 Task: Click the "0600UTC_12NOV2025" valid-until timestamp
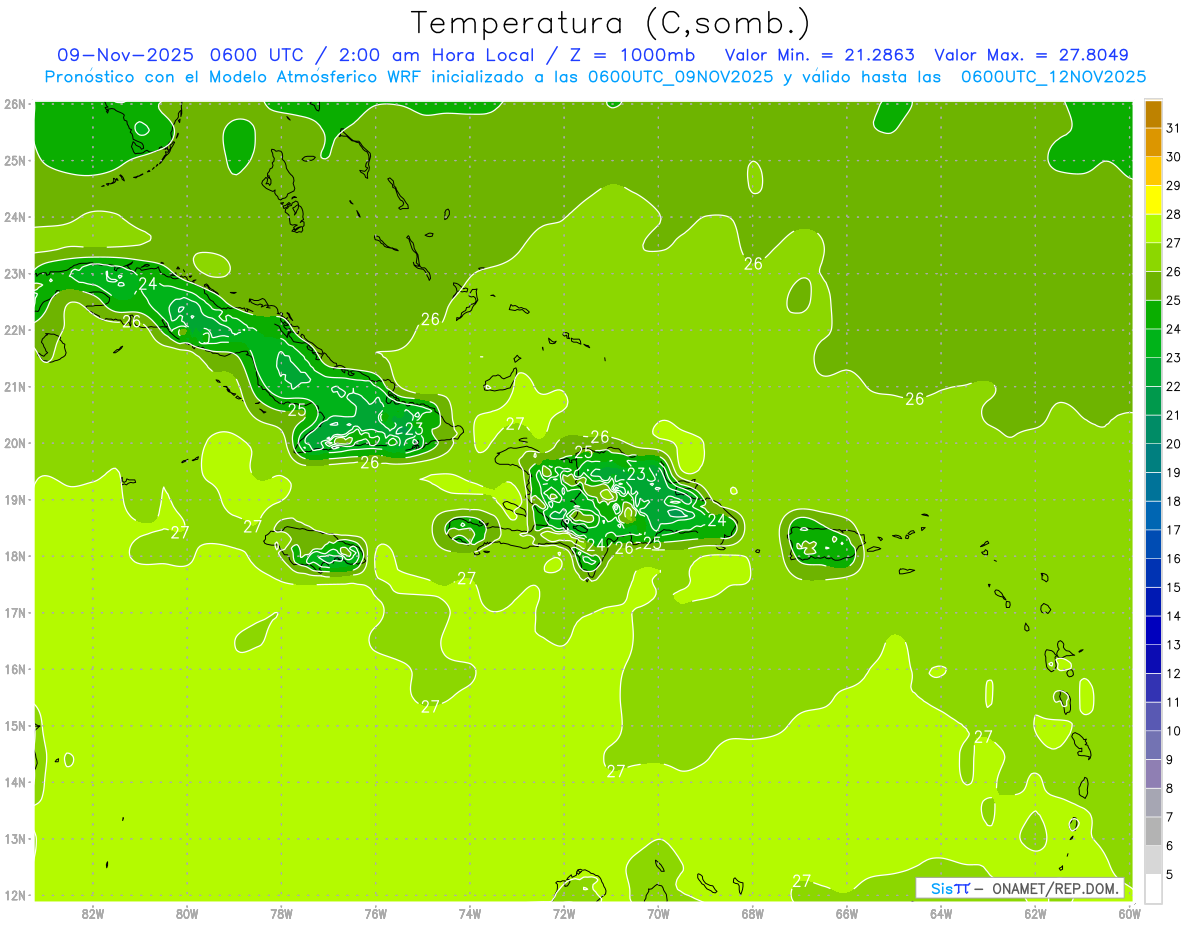pyautogui.click(x=1054, y=76)
